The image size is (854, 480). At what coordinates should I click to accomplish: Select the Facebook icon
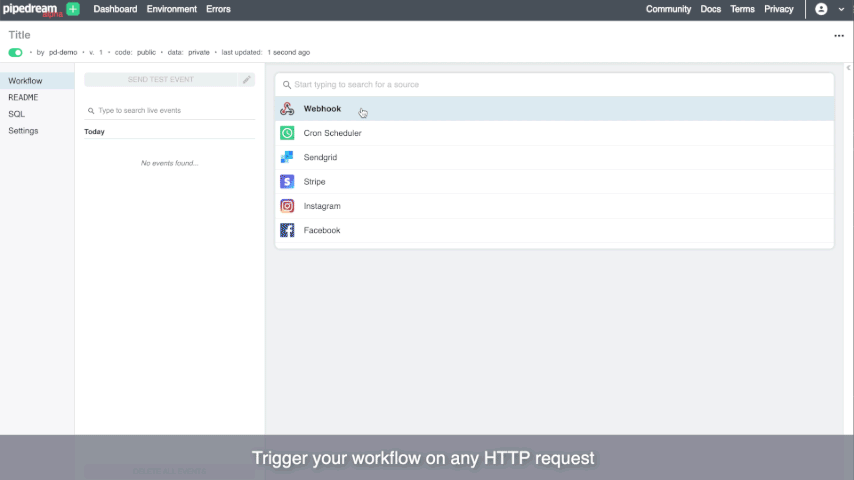(x=287, y=230)
